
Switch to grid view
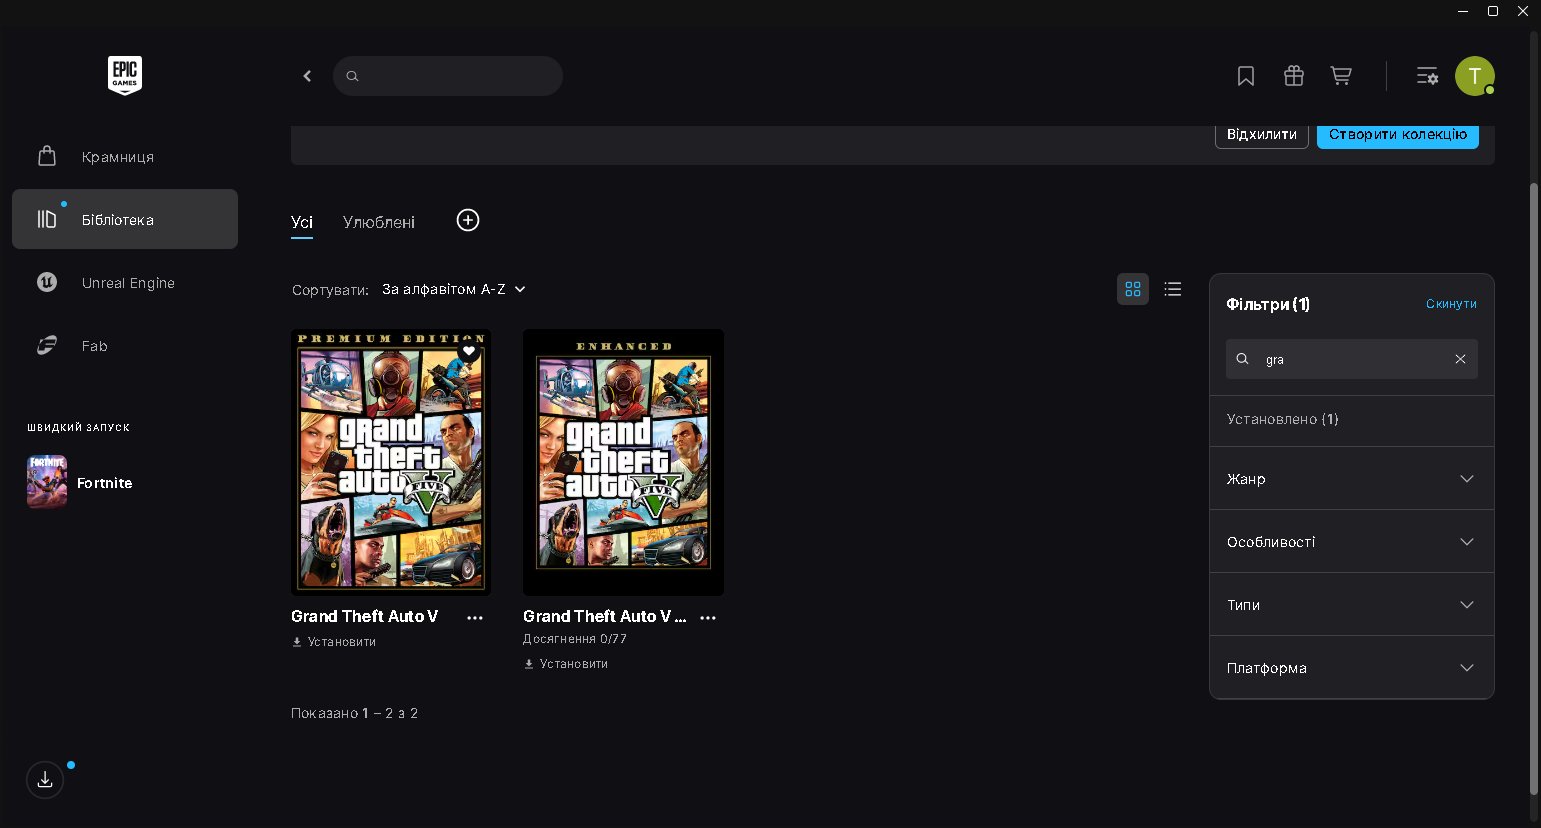(x=1133, y=289)
